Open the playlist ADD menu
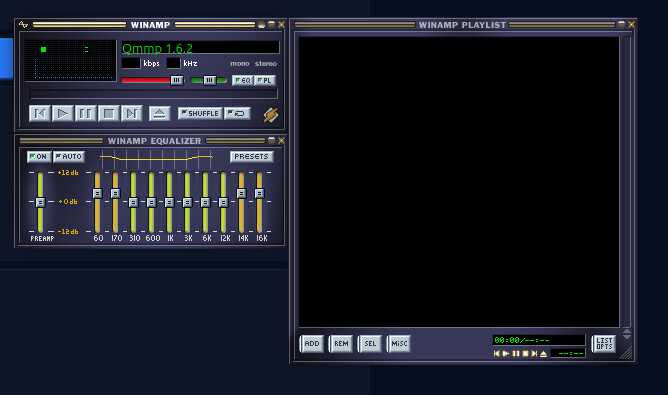 pyautogui.click(x=312, y=343)
